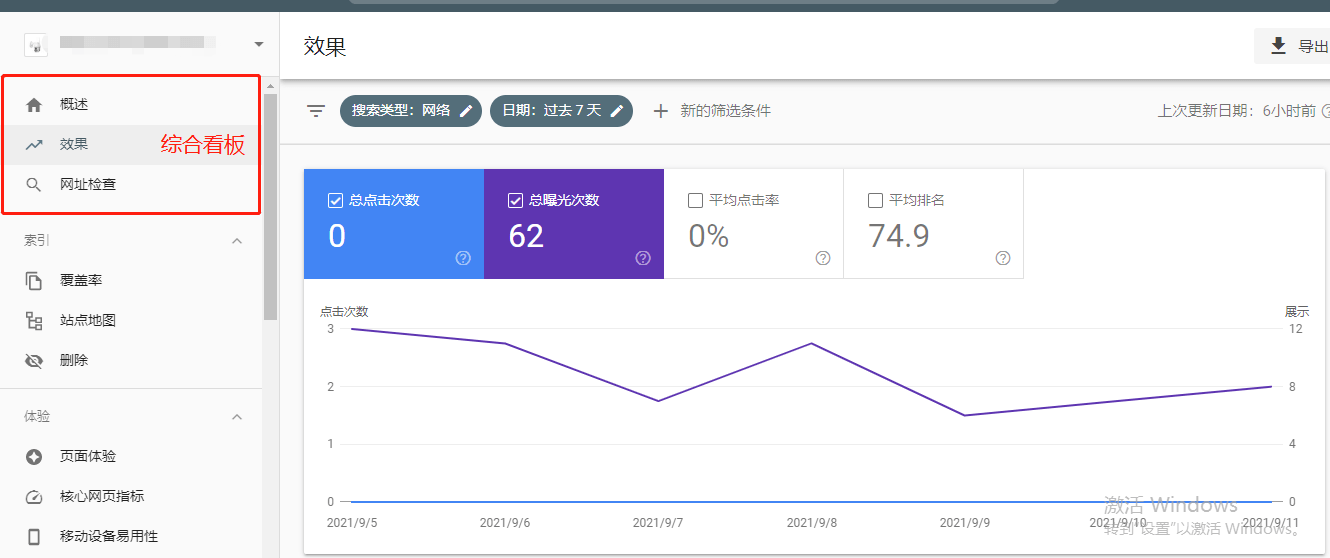Open the property selector dropdown arrow
Image resolution: width=1330 pixels, height=558 pixels.
259,44
